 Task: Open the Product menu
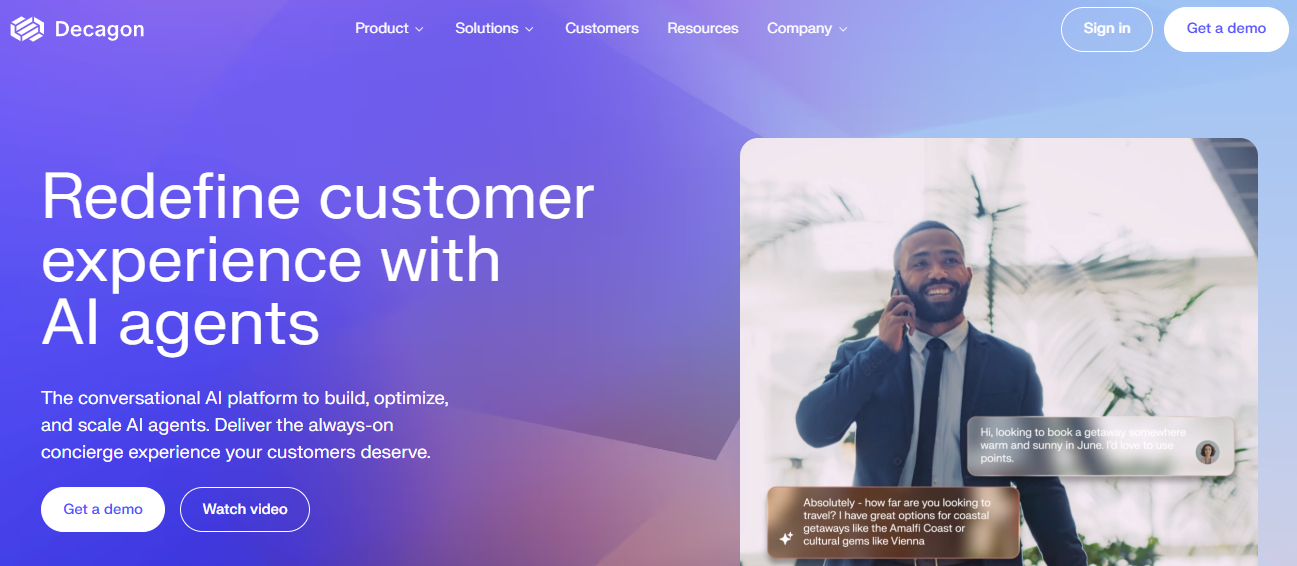(x=389, y=28)
